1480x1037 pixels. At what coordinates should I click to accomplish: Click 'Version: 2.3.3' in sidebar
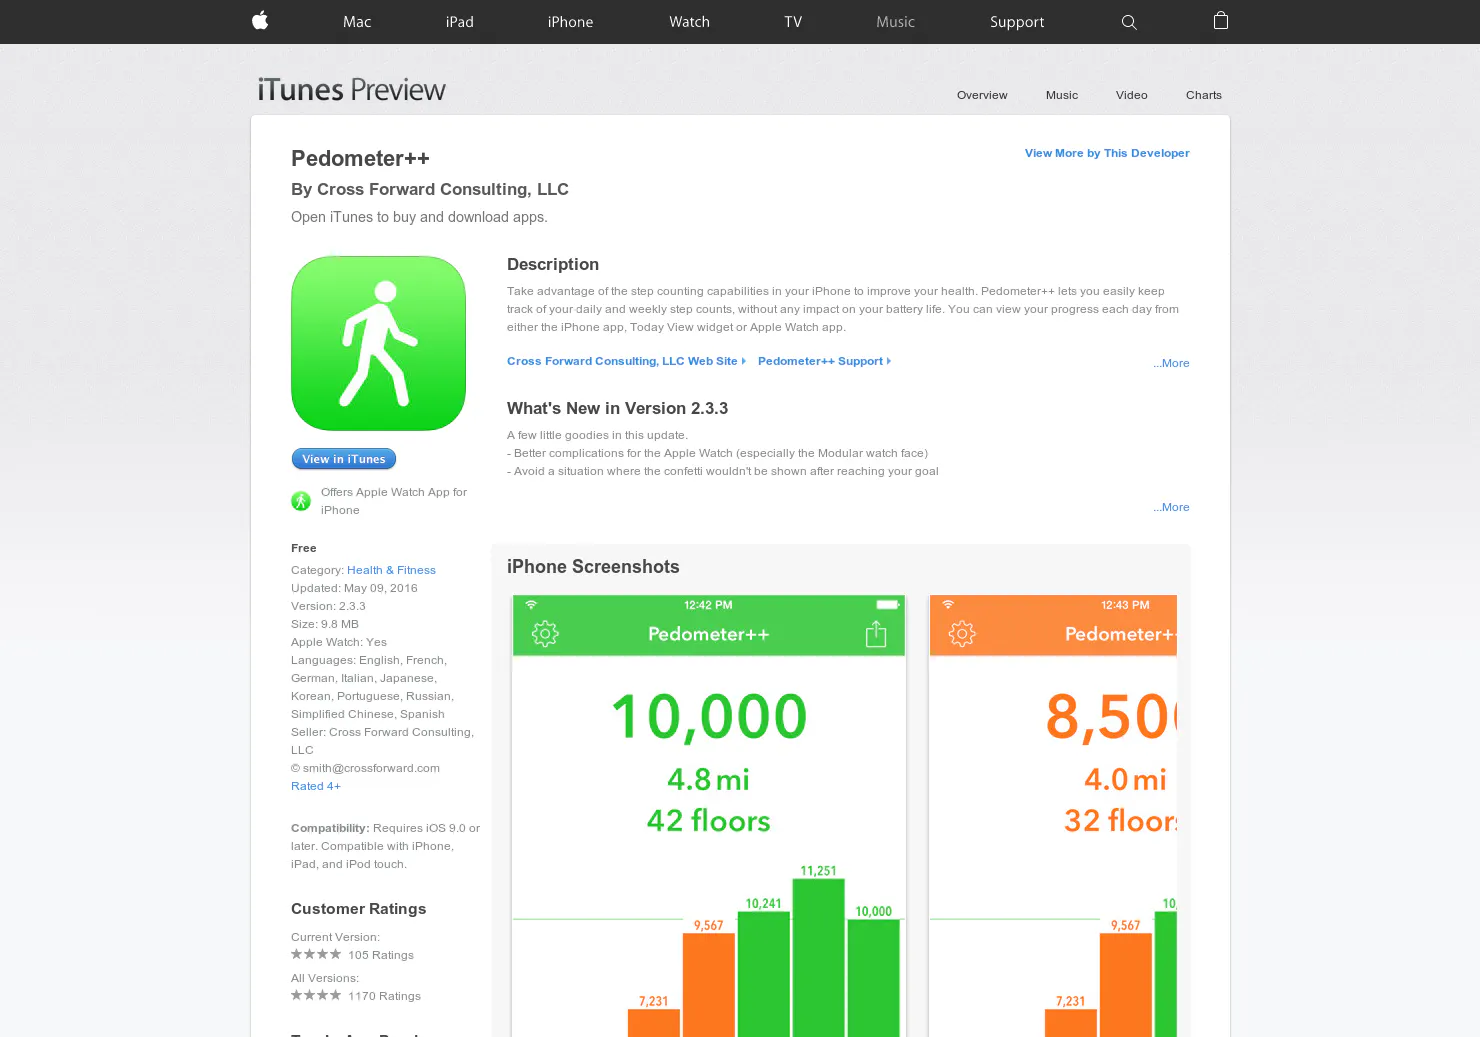tap(328, 606)
